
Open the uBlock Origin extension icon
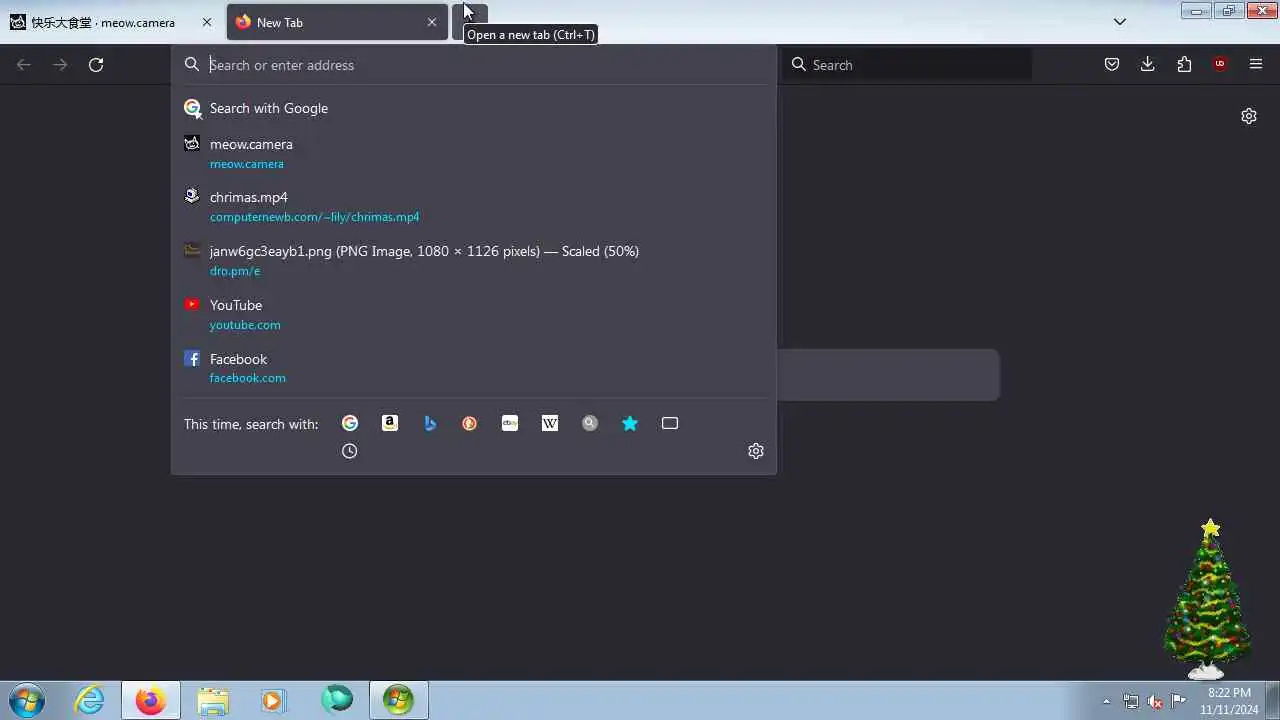[x=1220, y=64]
